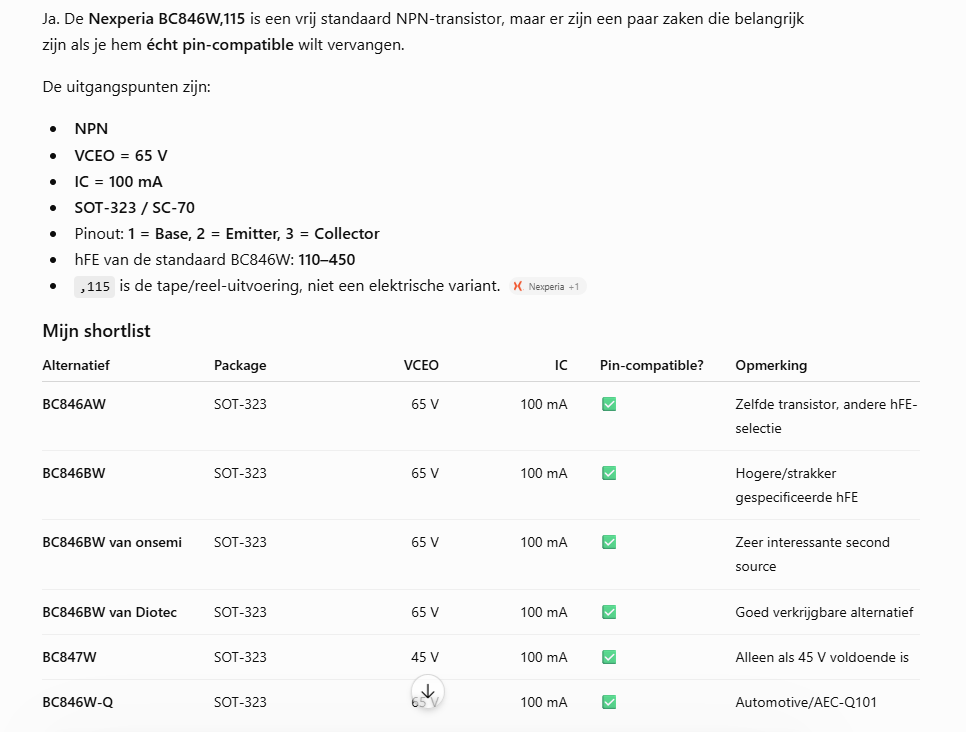Click the green checkmark for BC846BW

609,473
